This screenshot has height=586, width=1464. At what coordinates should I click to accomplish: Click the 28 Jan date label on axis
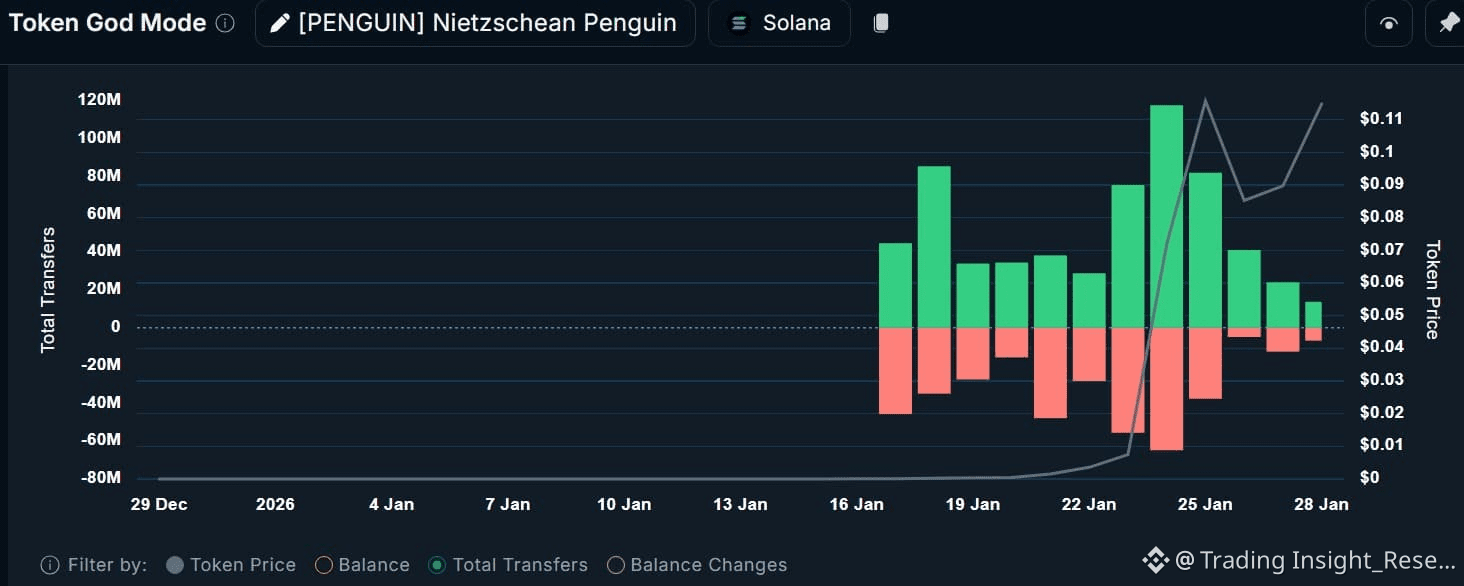click(x=1320, y=504)
